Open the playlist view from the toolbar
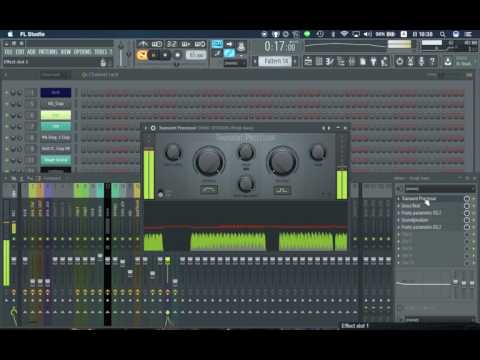This screenshot has height=360, width=480. [x=308, y=61]
